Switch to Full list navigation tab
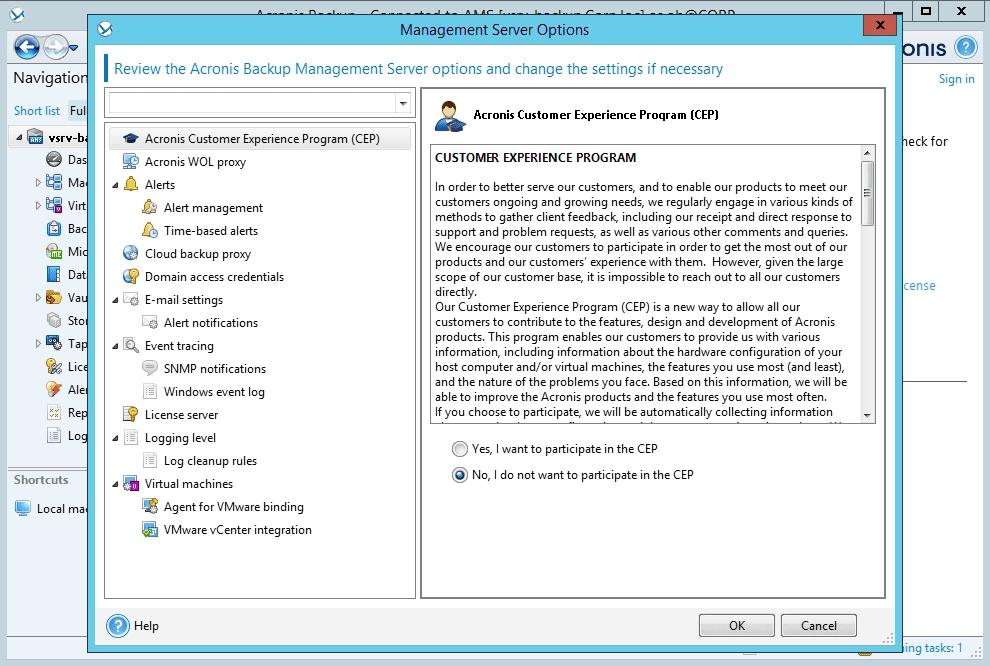Viewport: 990px width, 666px height. (78, 111)
